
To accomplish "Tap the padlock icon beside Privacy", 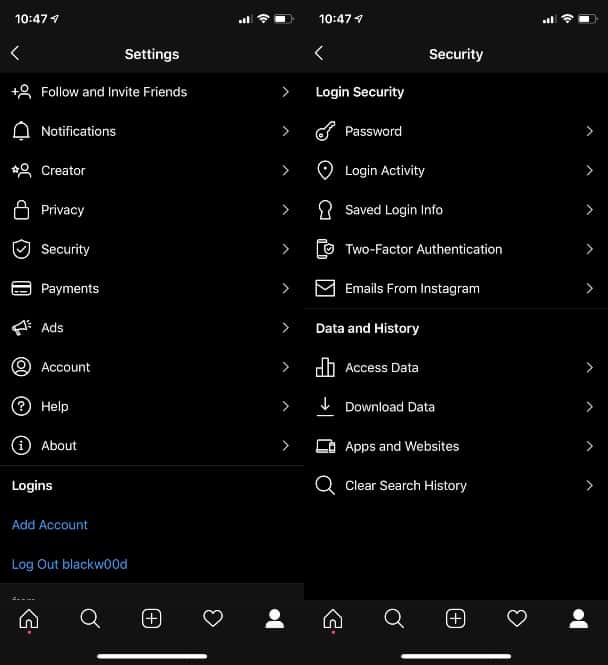I will (21, 210).
